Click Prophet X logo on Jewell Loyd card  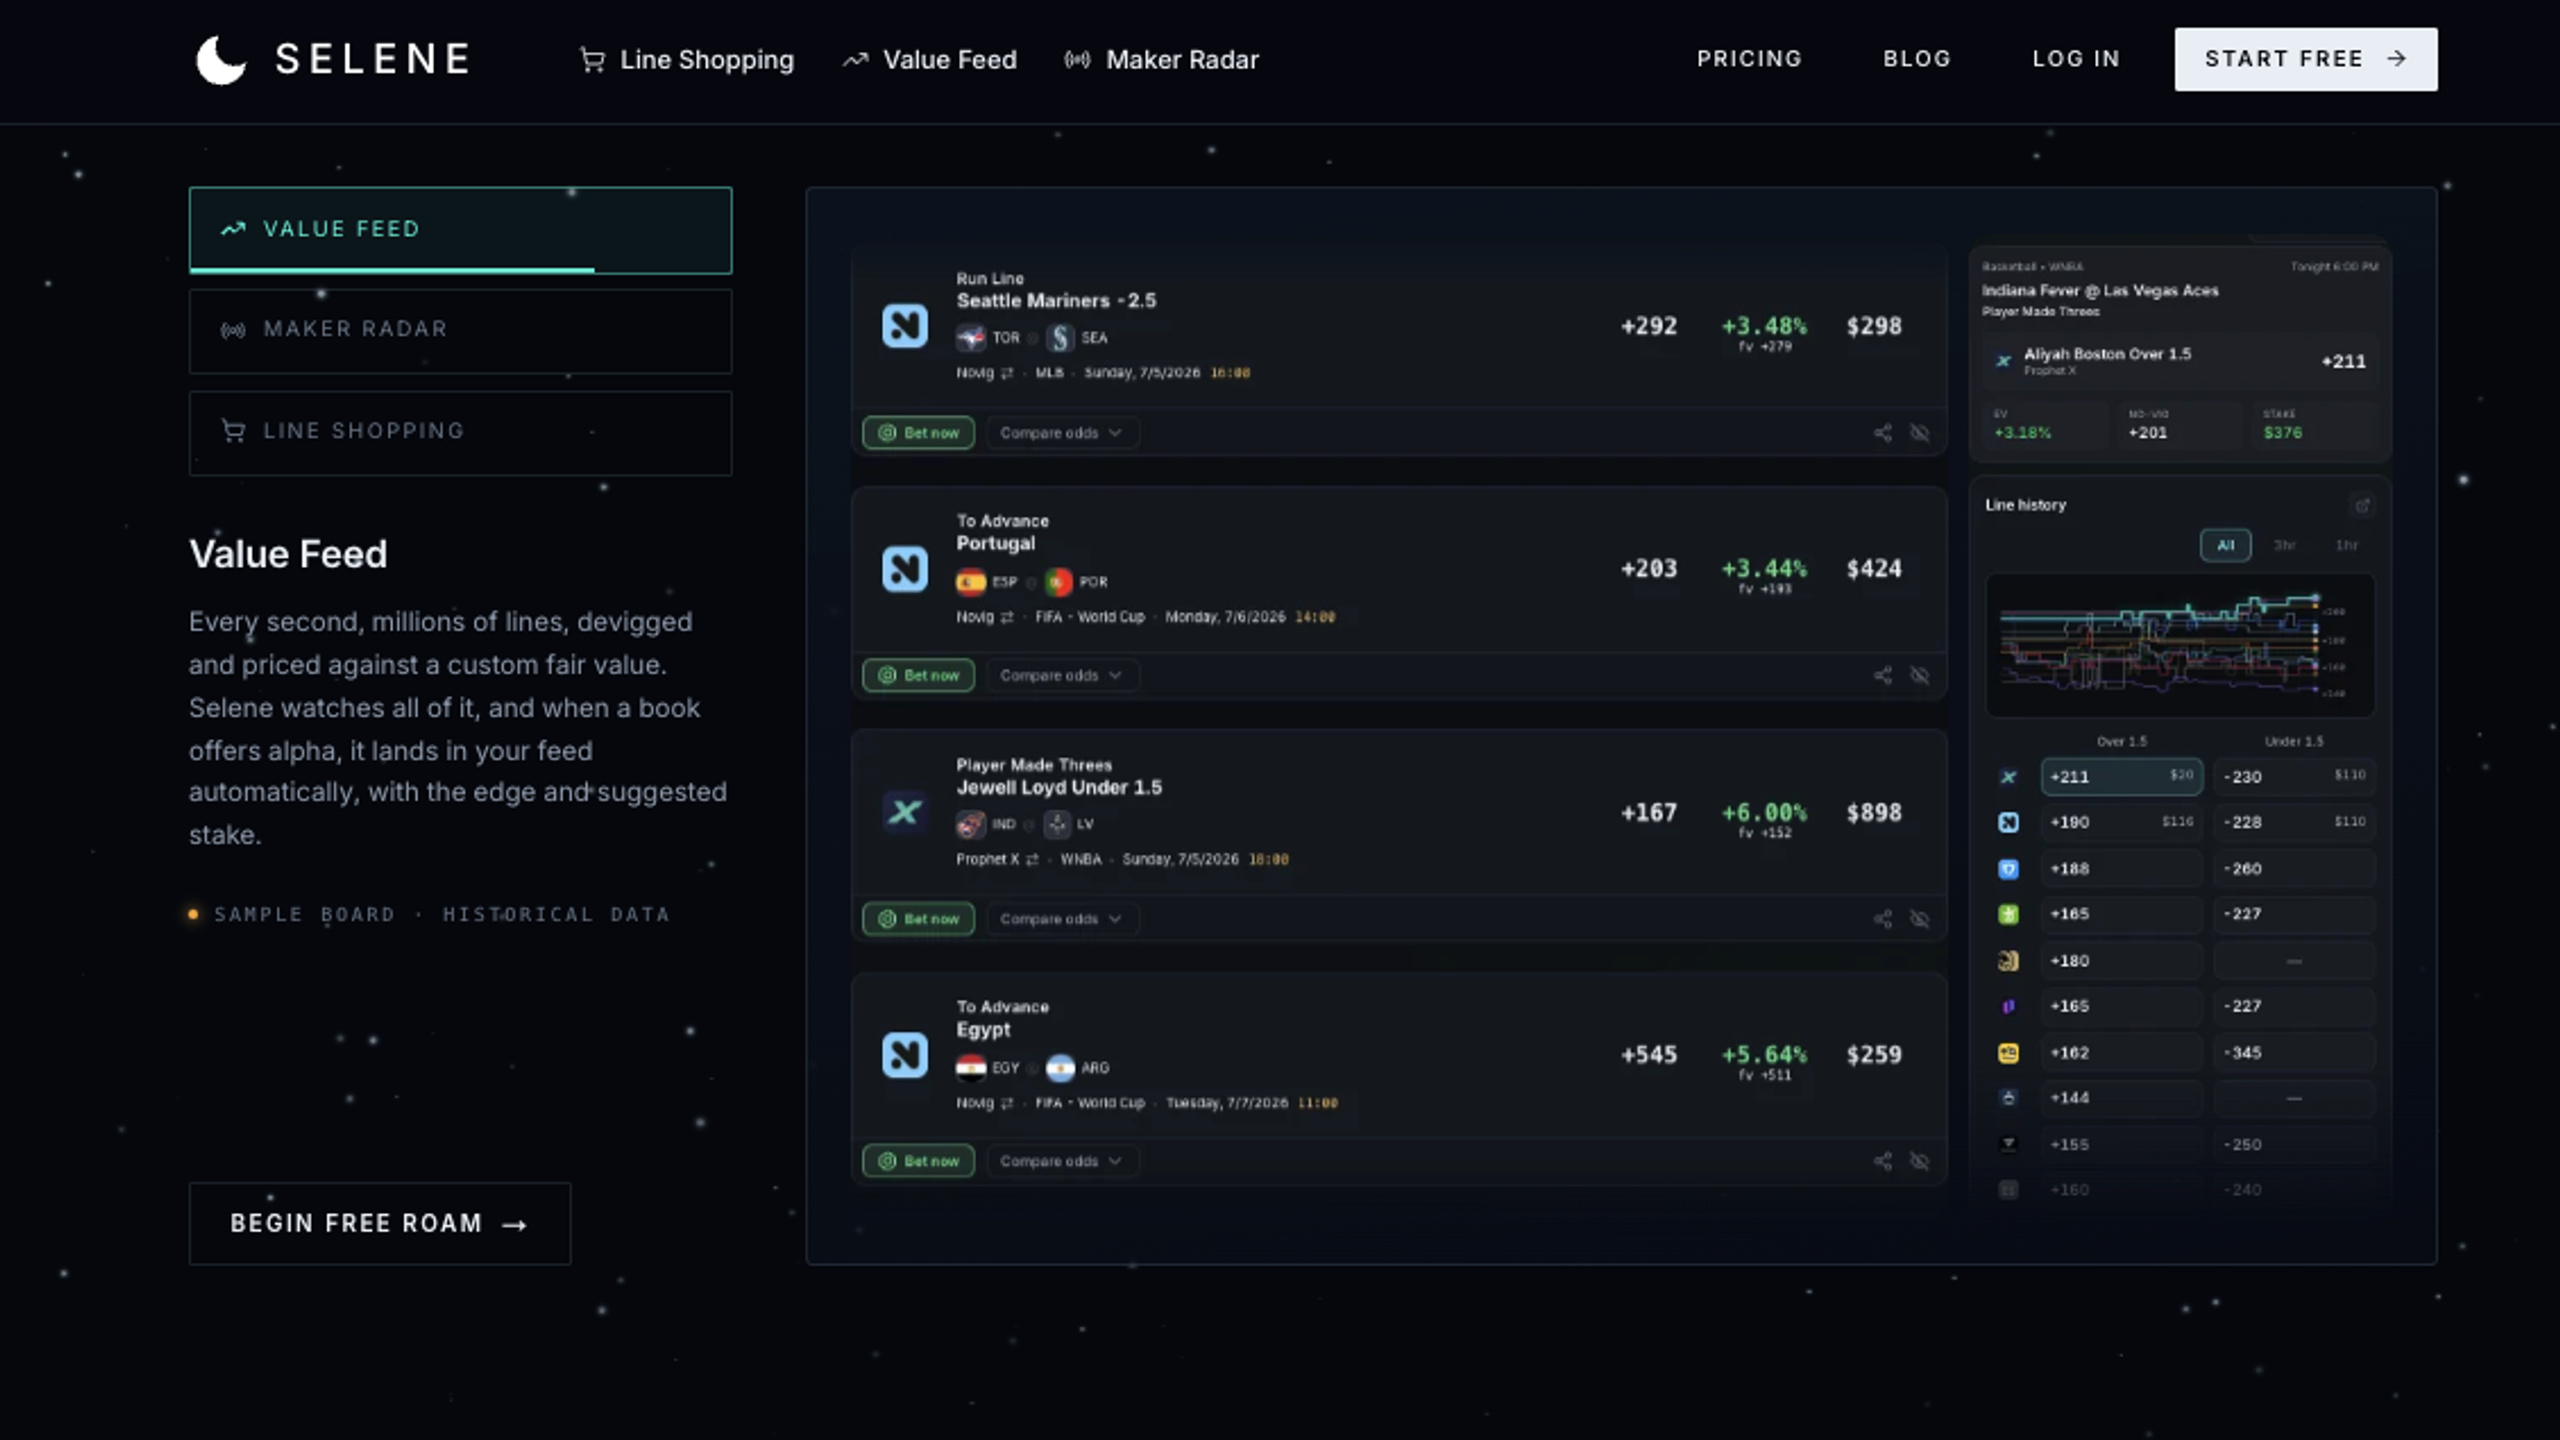[x=904, y=812]
